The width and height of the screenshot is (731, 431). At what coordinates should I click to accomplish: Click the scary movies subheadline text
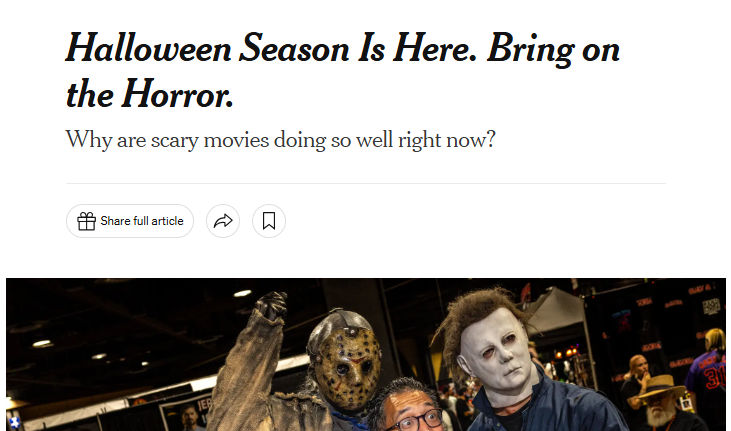point(280,139)
